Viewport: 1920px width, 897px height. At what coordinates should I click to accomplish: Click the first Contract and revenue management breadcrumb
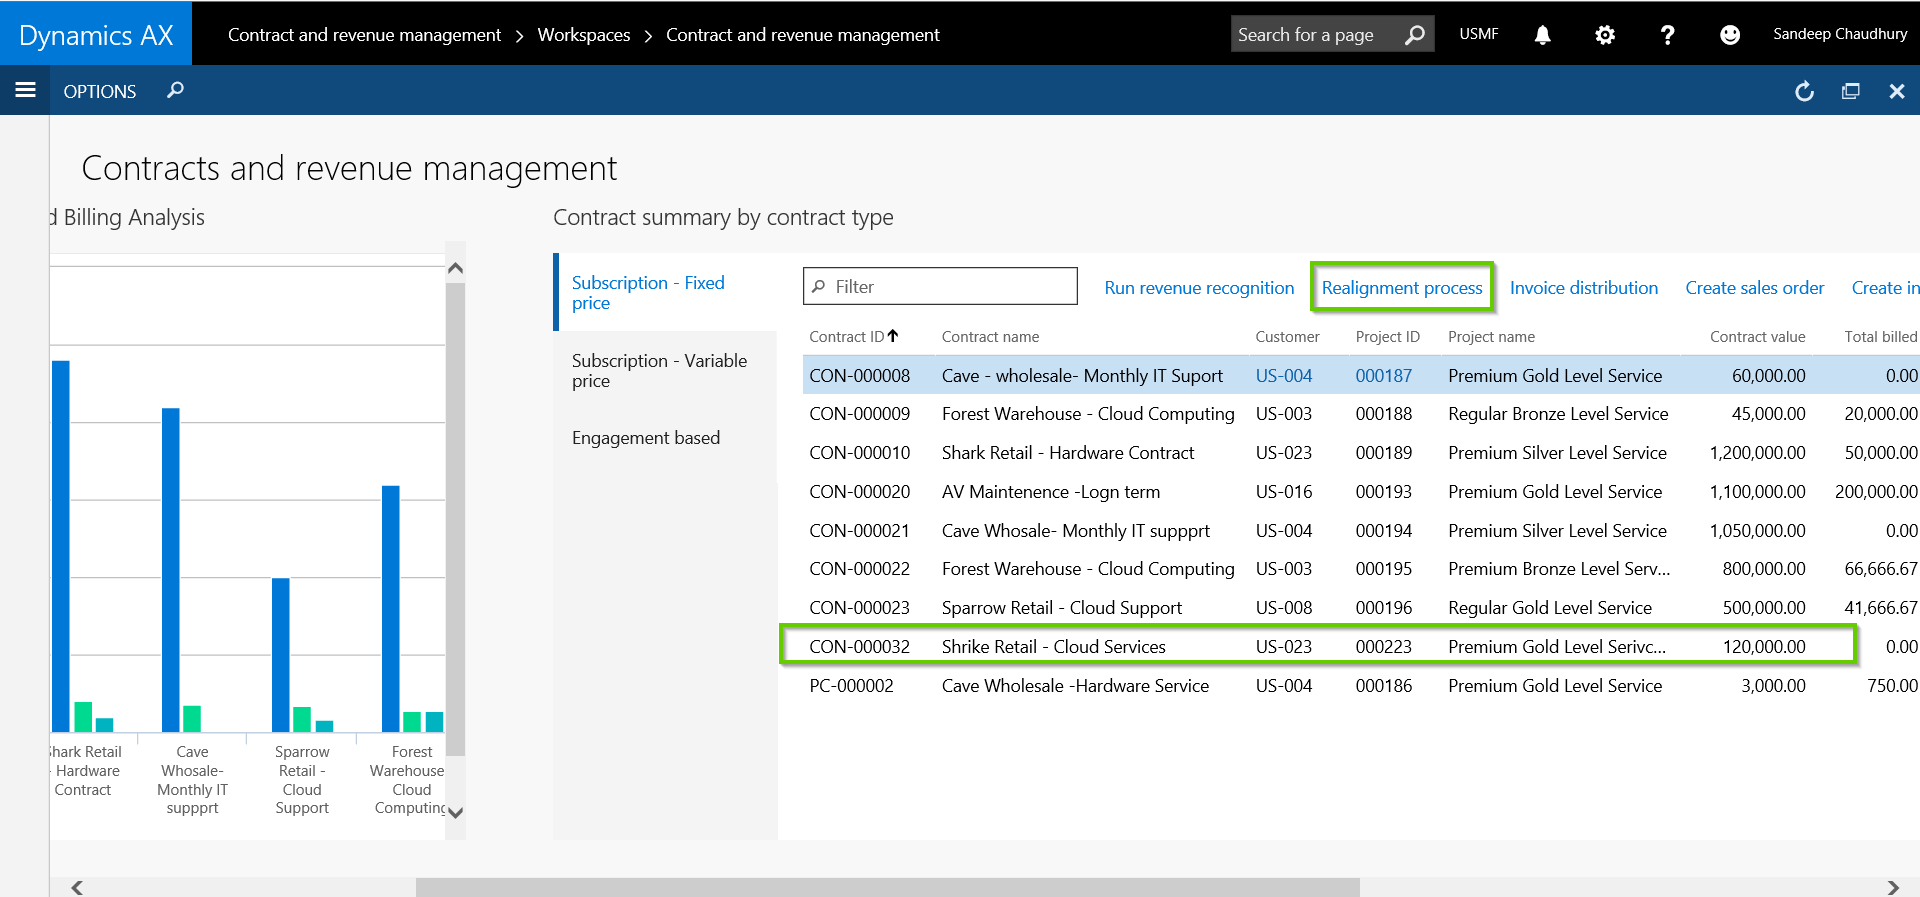364,35
